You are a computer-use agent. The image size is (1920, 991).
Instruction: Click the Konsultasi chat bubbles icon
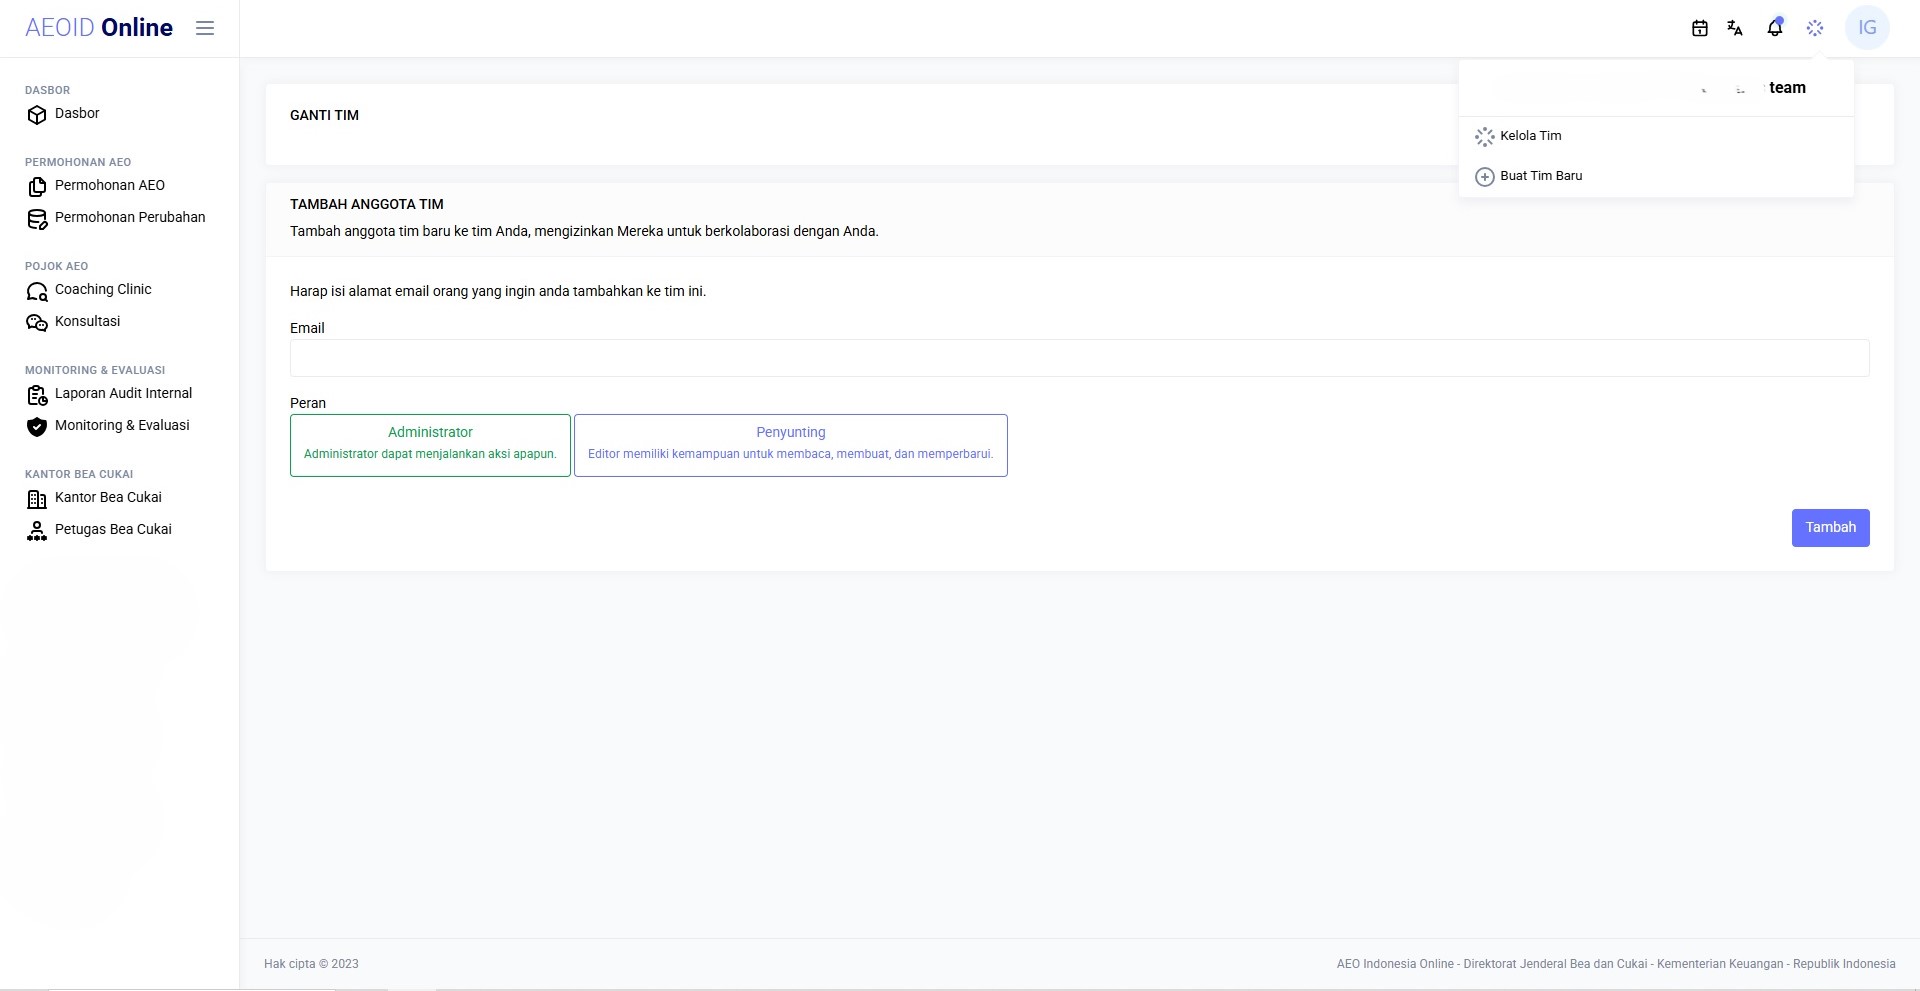[37, 323]
